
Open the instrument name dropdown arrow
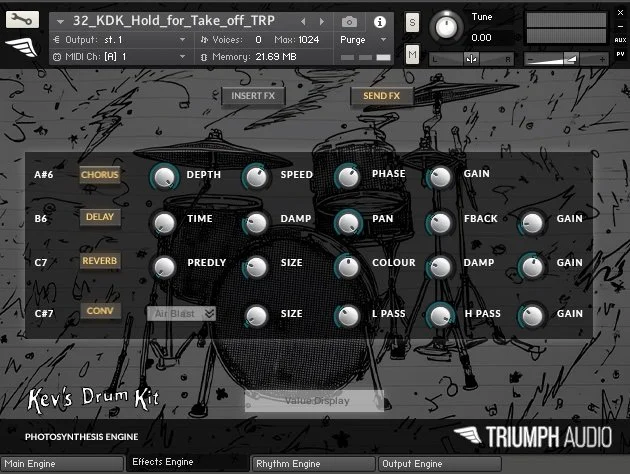pos(60,21)
